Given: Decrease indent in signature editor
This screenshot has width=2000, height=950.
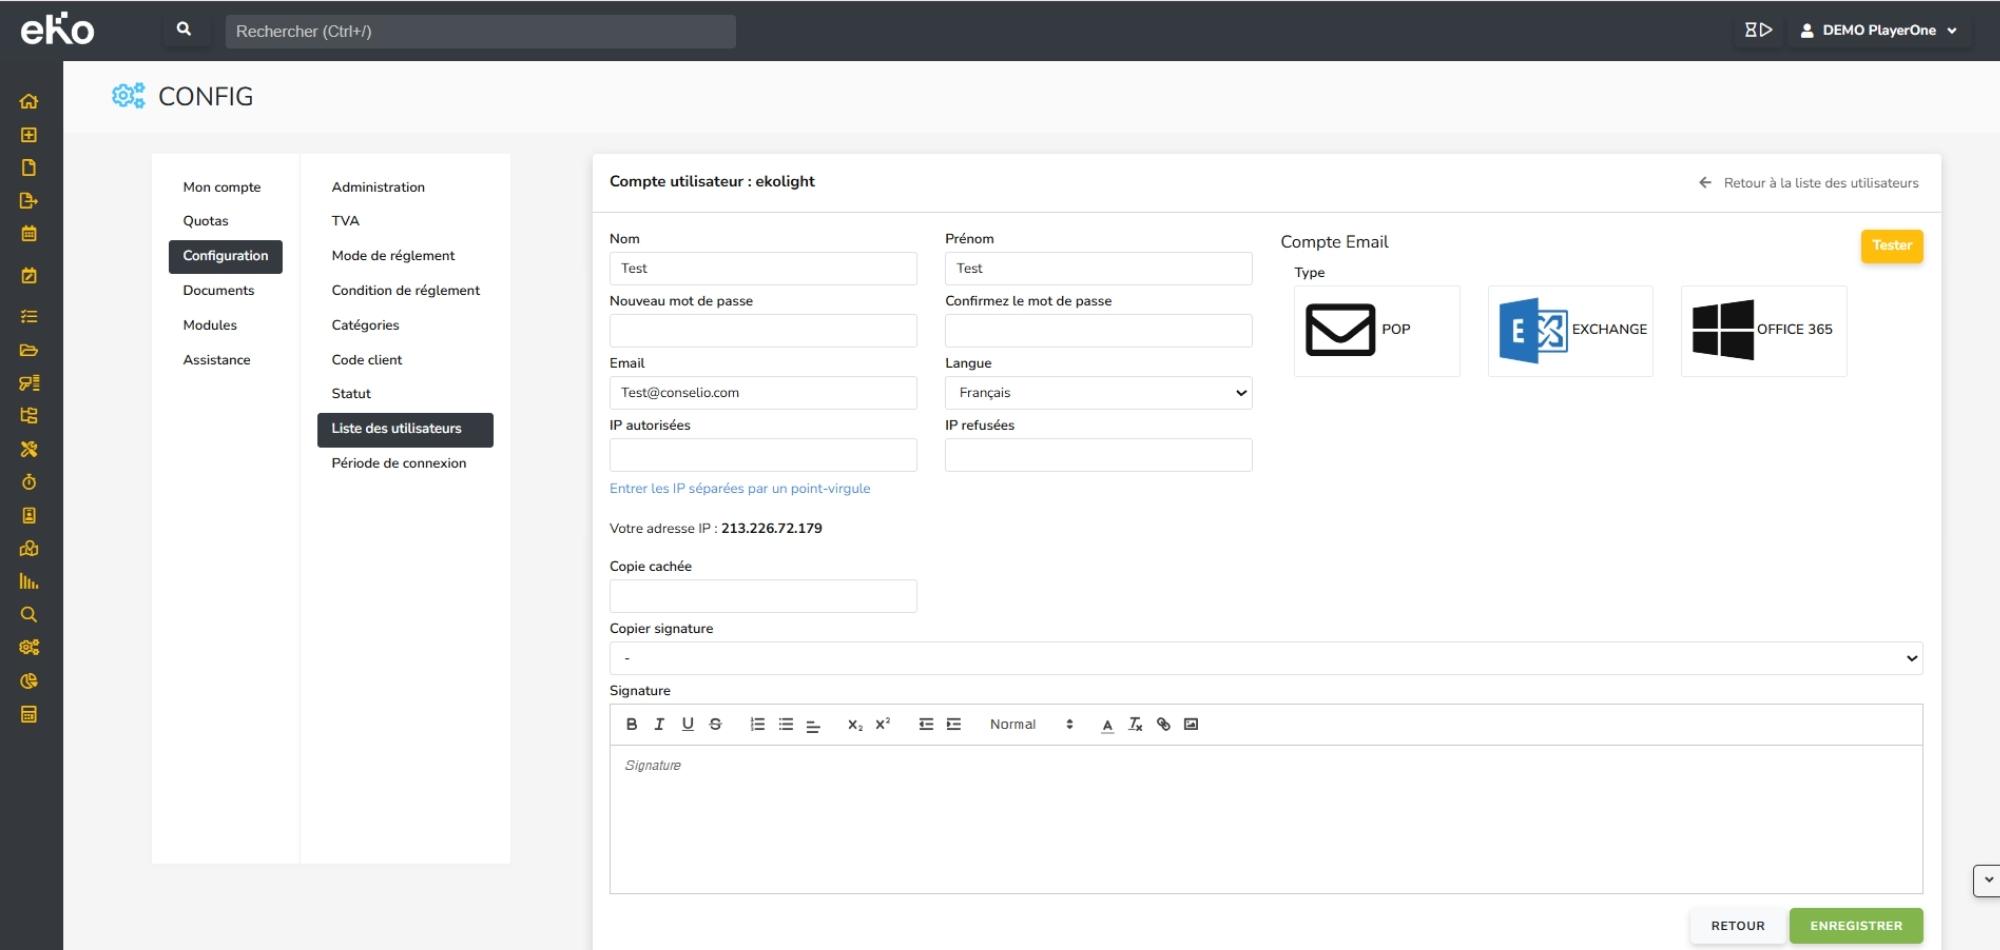Looking at the screenshot, I should [926, 724].
